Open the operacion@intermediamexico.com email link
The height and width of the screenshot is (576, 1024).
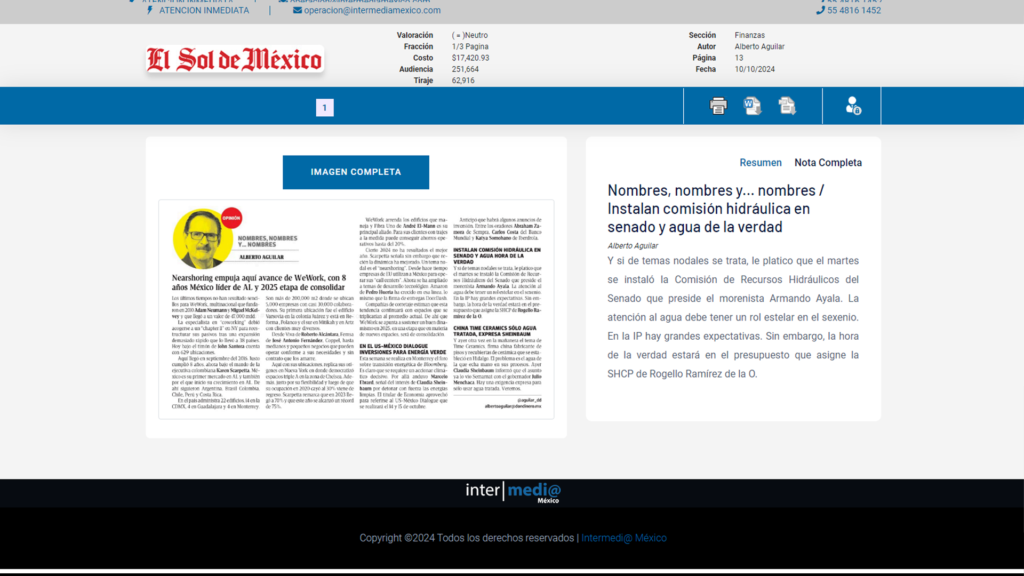click(372, 10)
